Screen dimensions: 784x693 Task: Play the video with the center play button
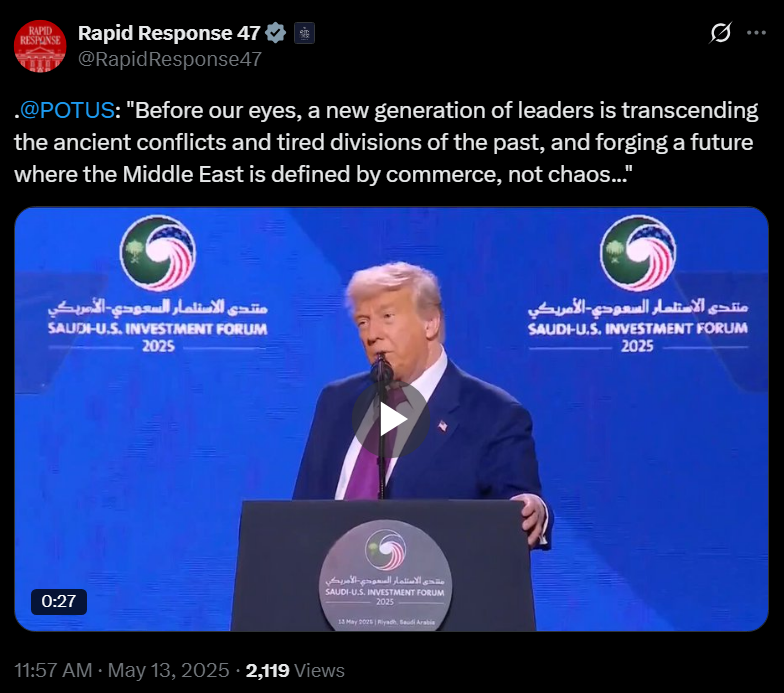click(390, 419)
